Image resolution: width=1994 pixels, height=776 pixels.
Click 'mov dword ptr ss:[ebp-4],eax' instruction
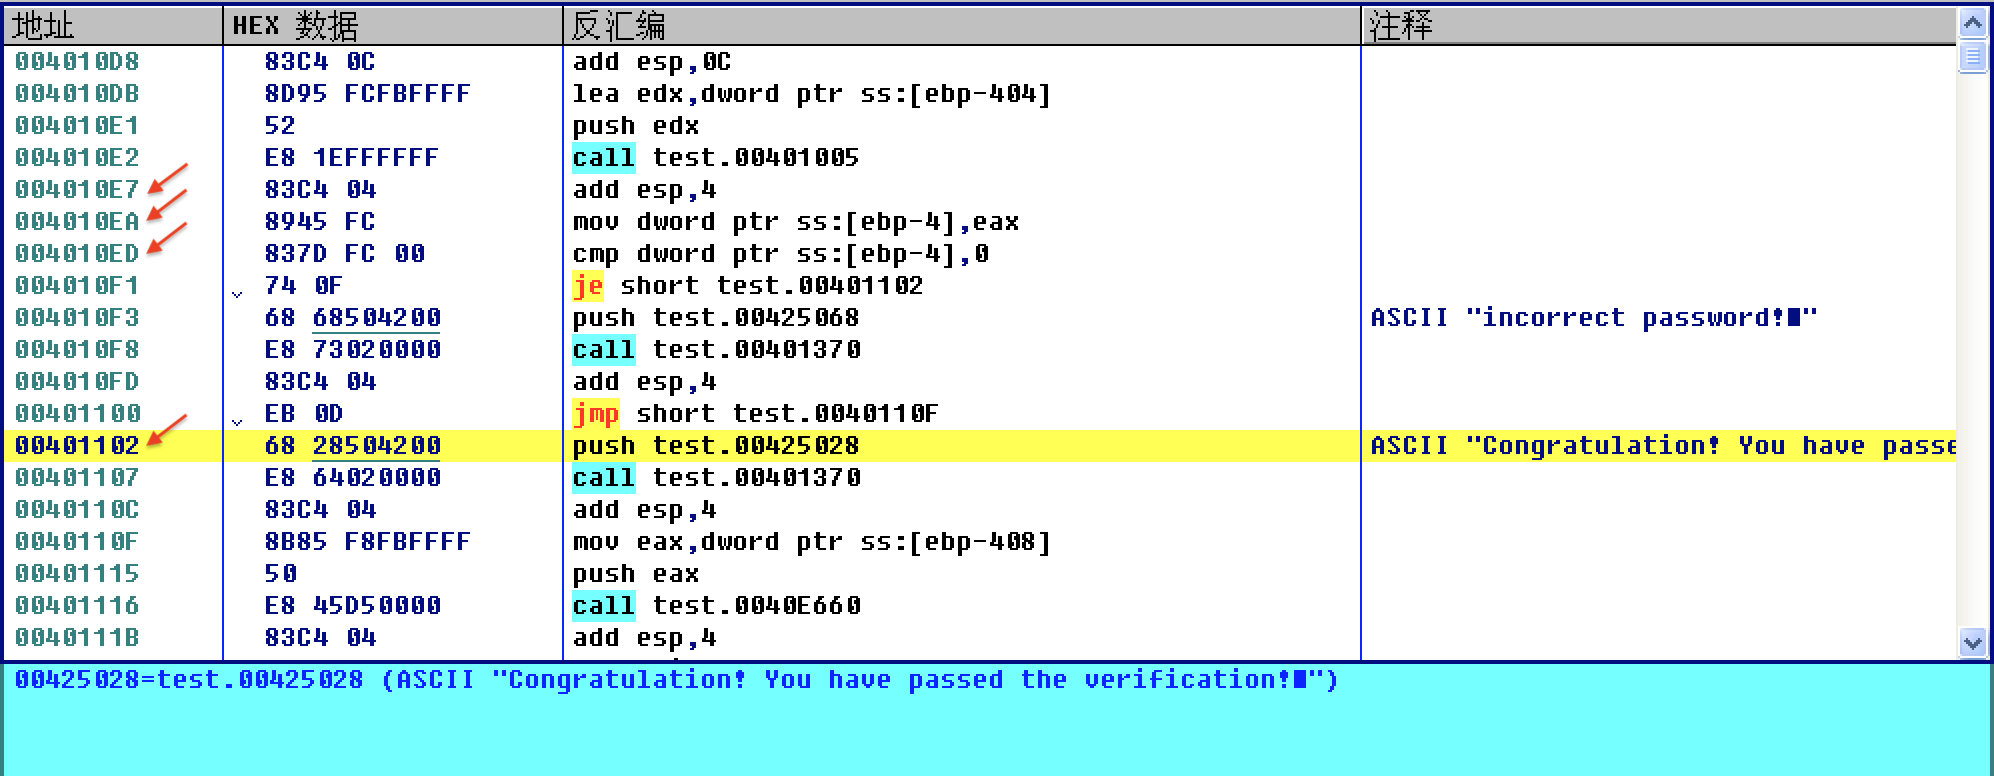795,222
